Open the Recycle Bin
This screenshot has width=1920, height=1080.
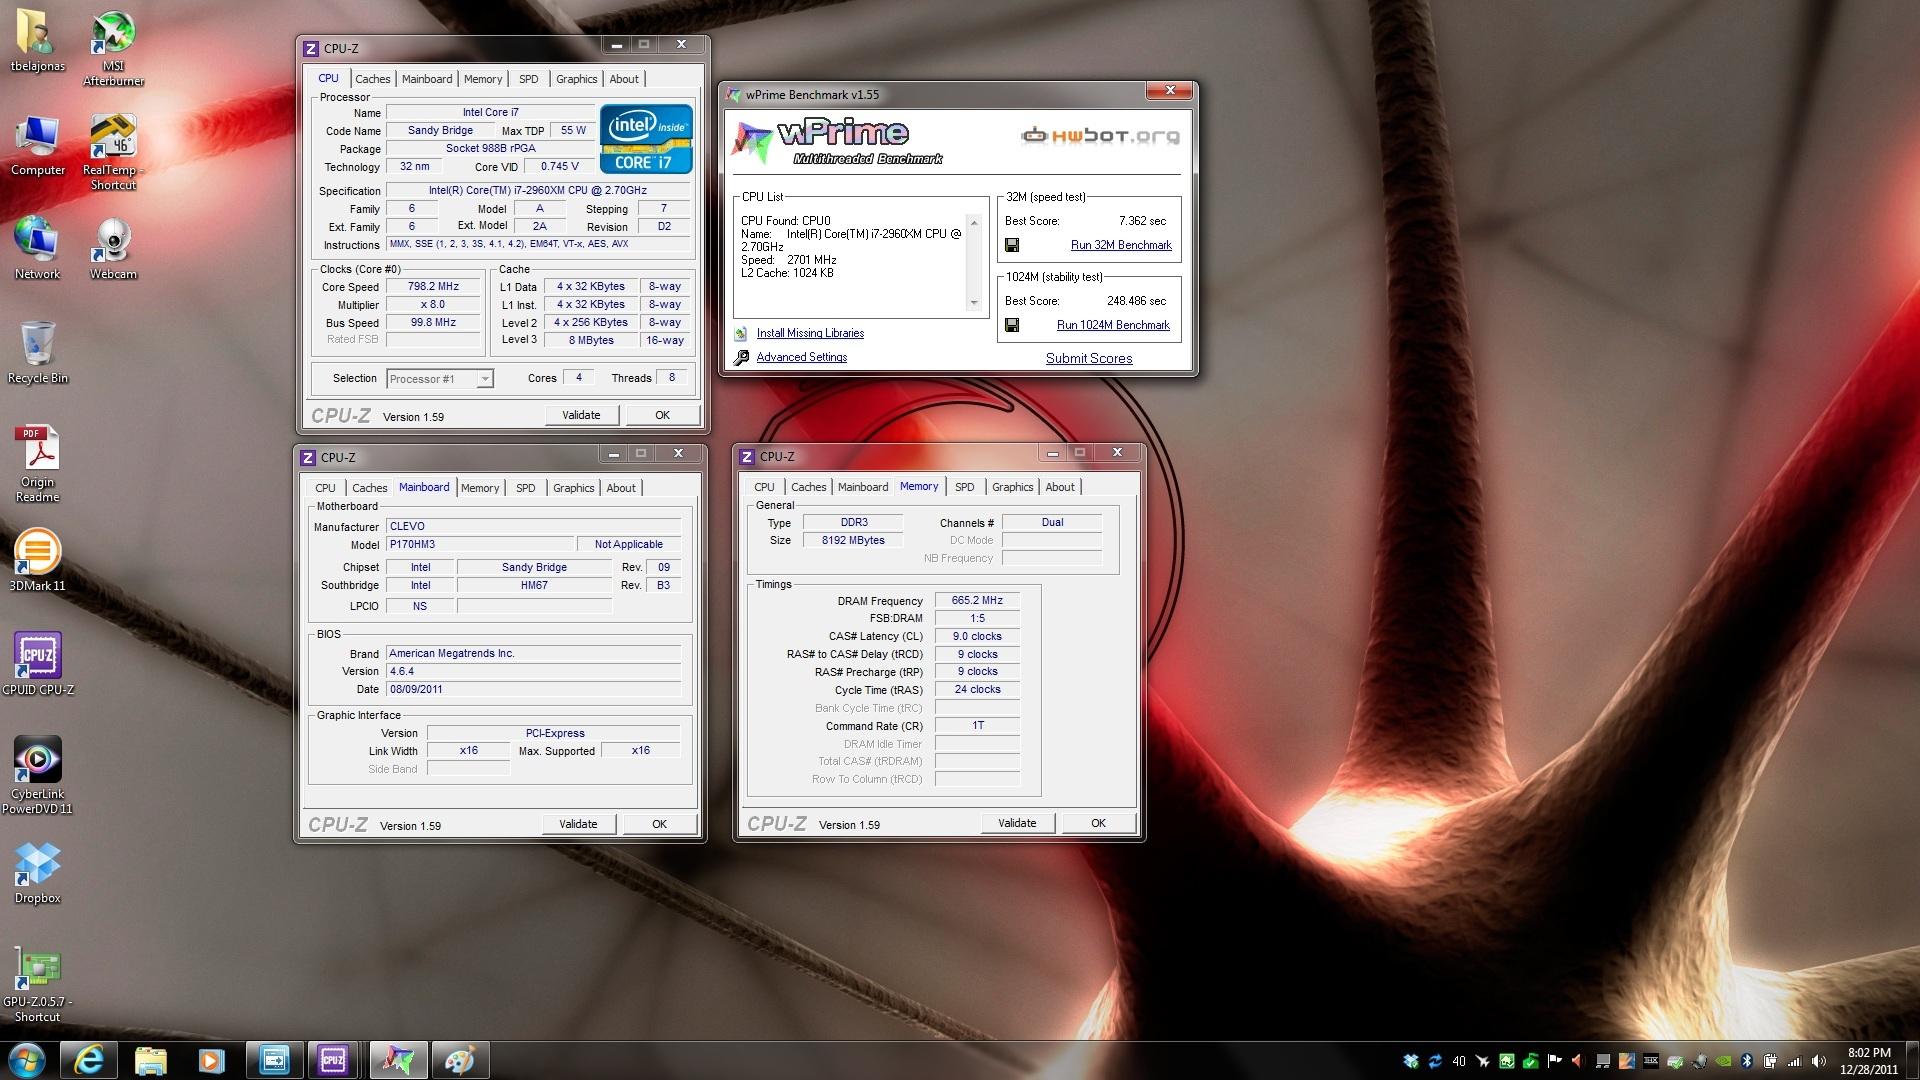(x=38, y=352)
